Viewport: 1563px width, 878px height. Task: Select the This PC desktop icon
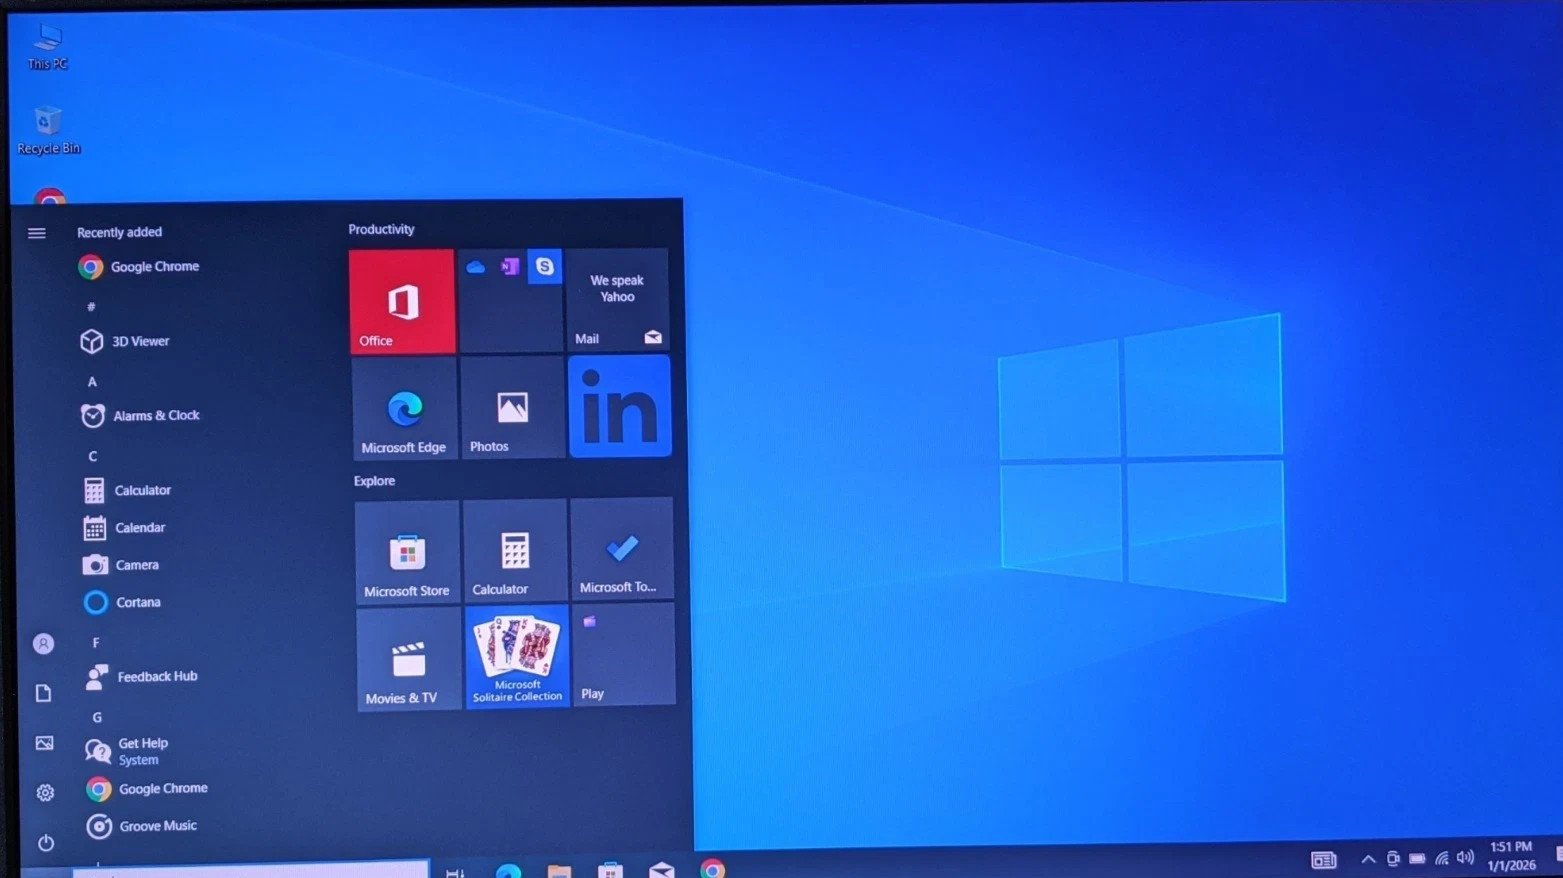click(47, 46)
